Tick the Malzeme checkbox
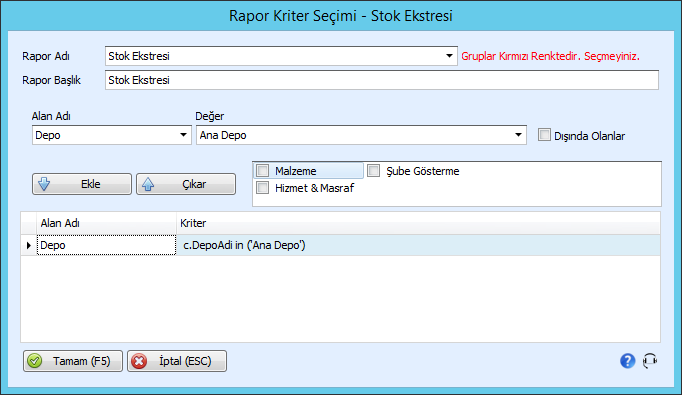The height and width of the screenshot is (395, 682). [x=263, y=171]
